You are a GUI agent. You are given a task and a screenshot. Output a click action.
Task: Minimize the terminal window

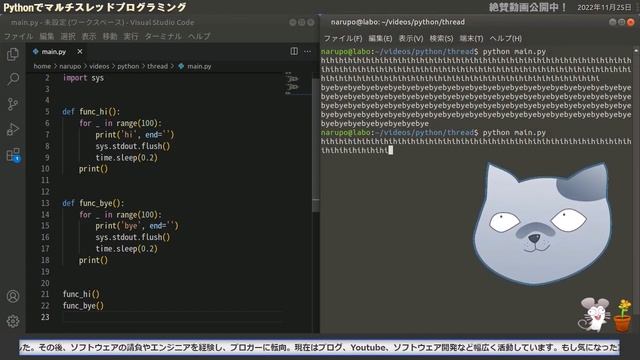(x=612, y=22)
